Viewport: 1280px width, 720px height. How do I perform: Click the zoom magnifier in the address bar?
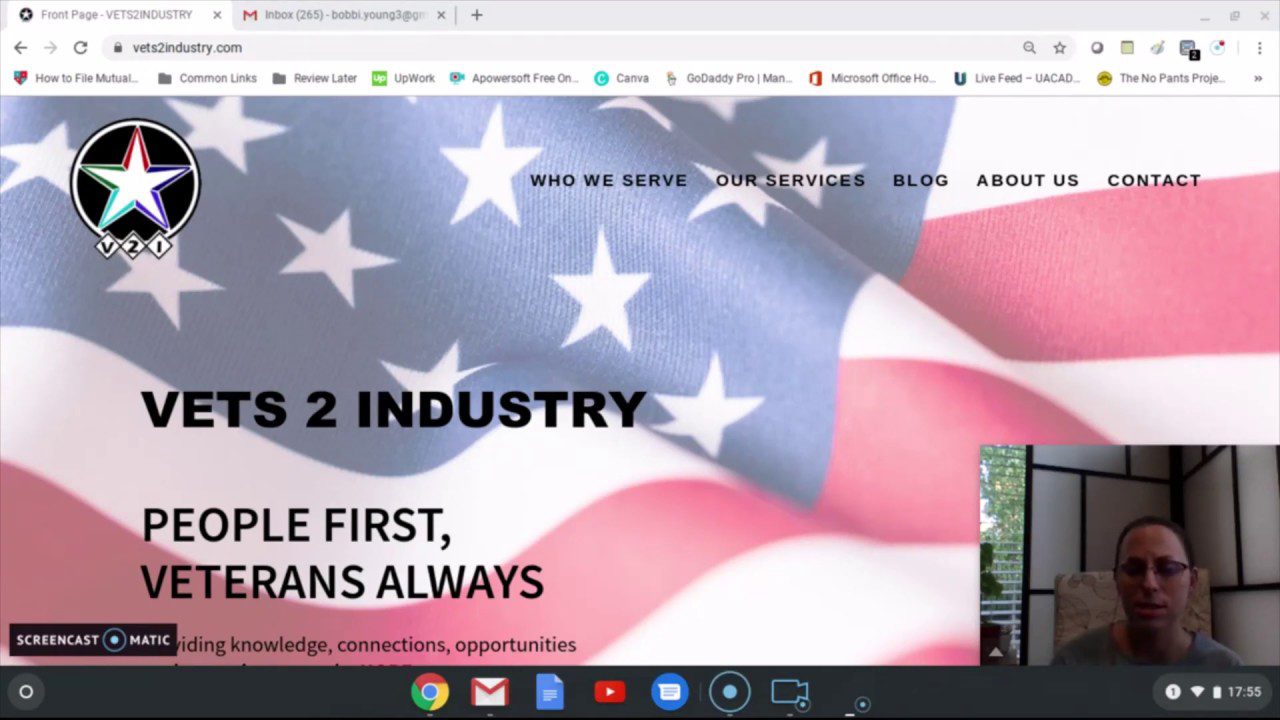[1029, 47]
